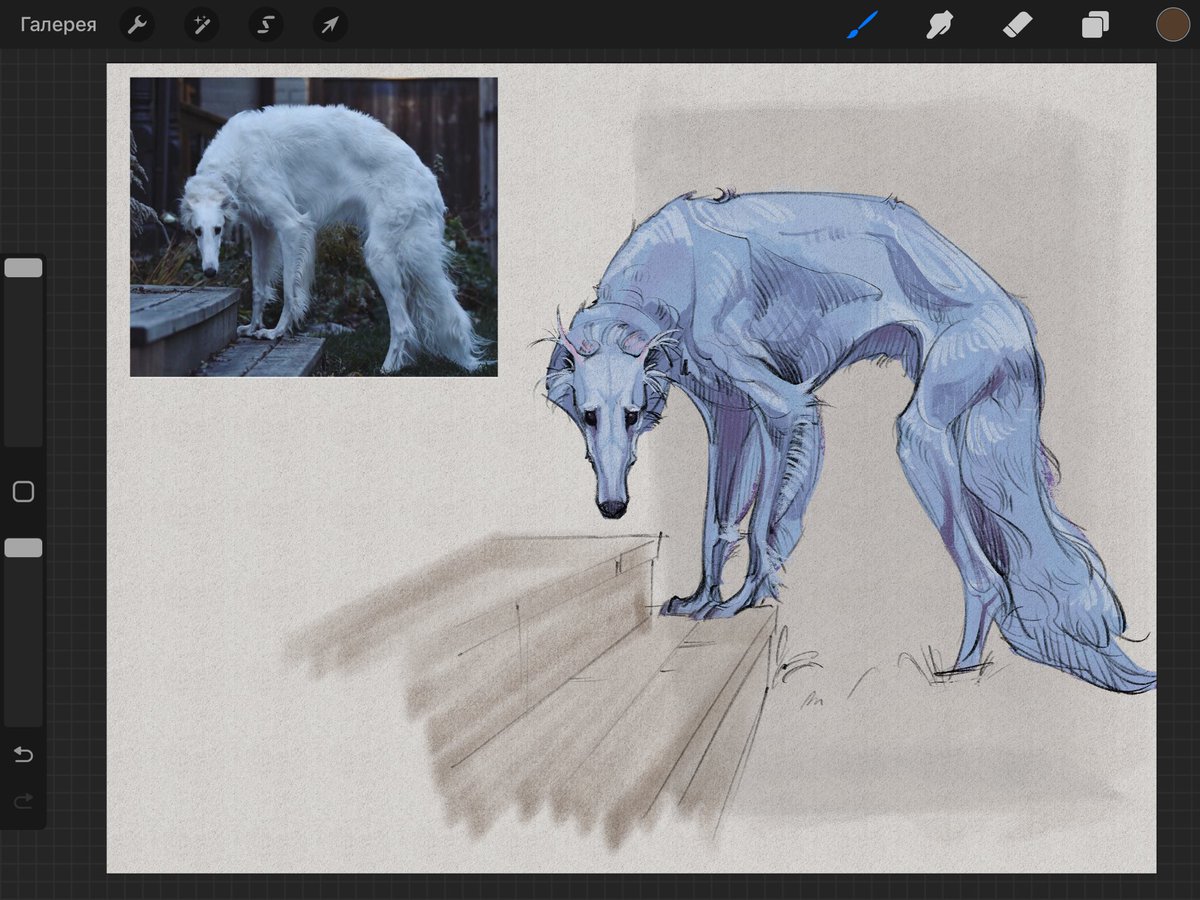Image resolution: width=1200 pixels, height=900 pixels.
Task: Tap the white dog reference photo
Action: coord(314,227)
